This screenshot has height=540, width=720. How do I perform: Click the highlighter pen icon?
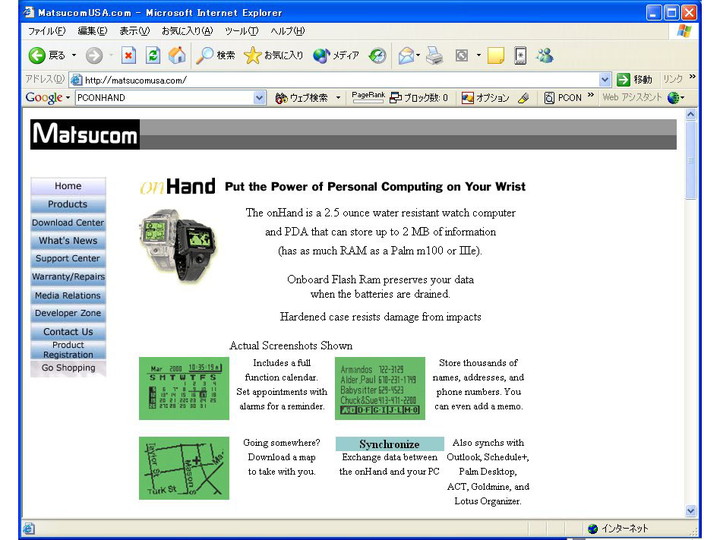(x=523, y=98)
